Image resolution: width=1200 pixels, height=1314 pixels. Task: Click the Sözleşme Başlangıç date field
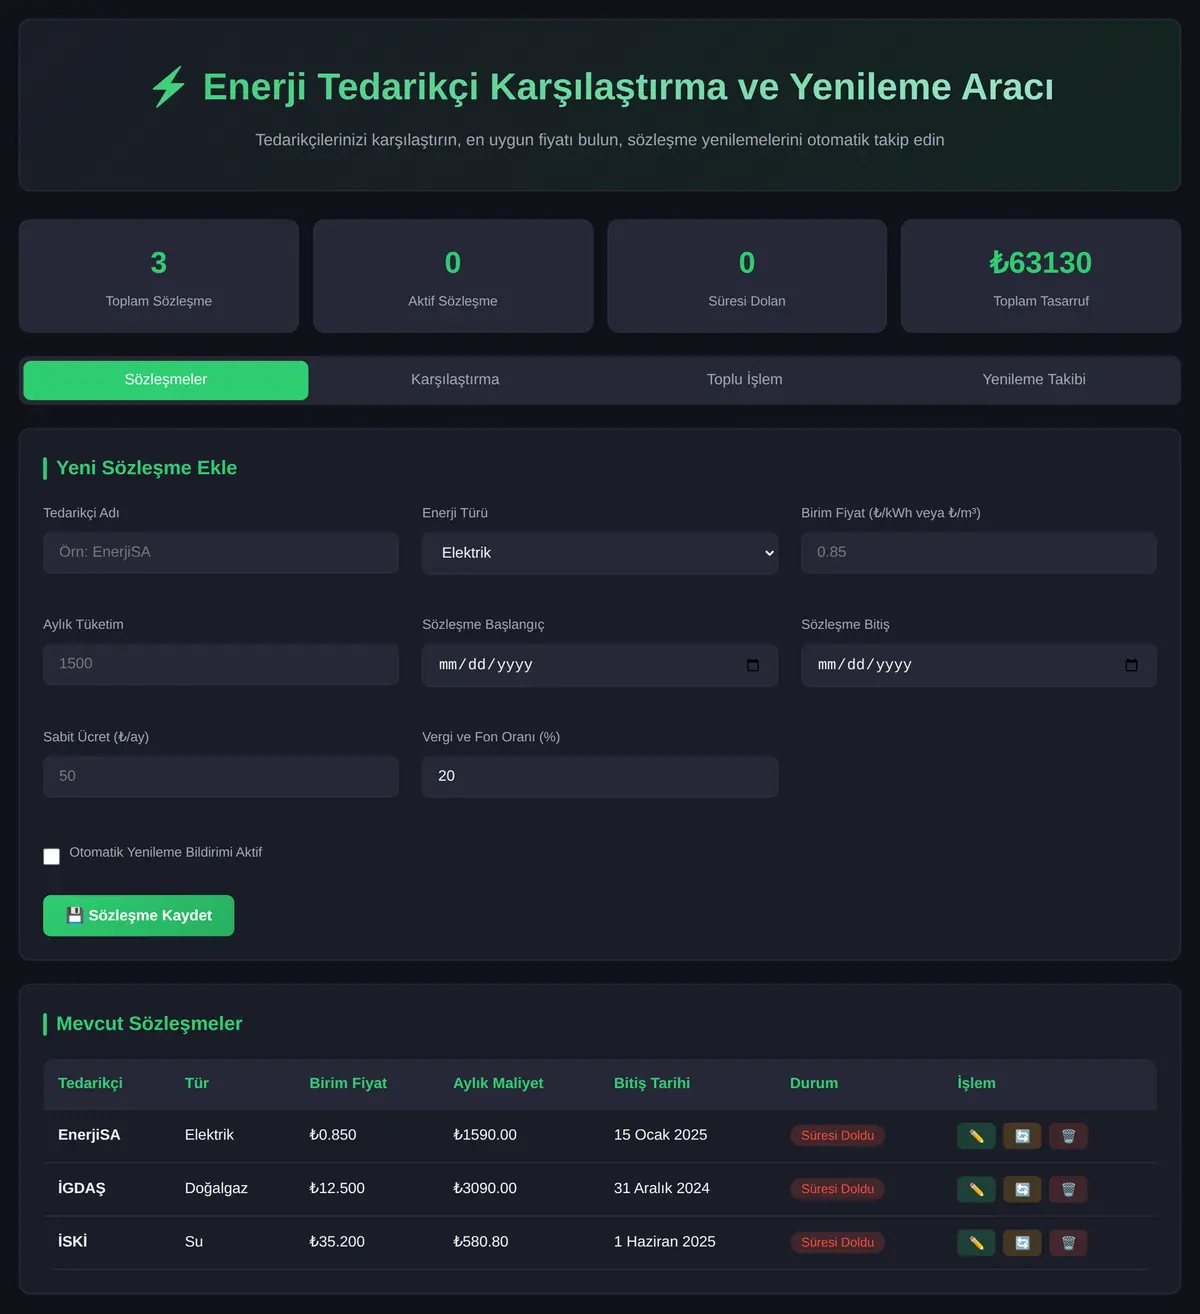click(600, 665)
